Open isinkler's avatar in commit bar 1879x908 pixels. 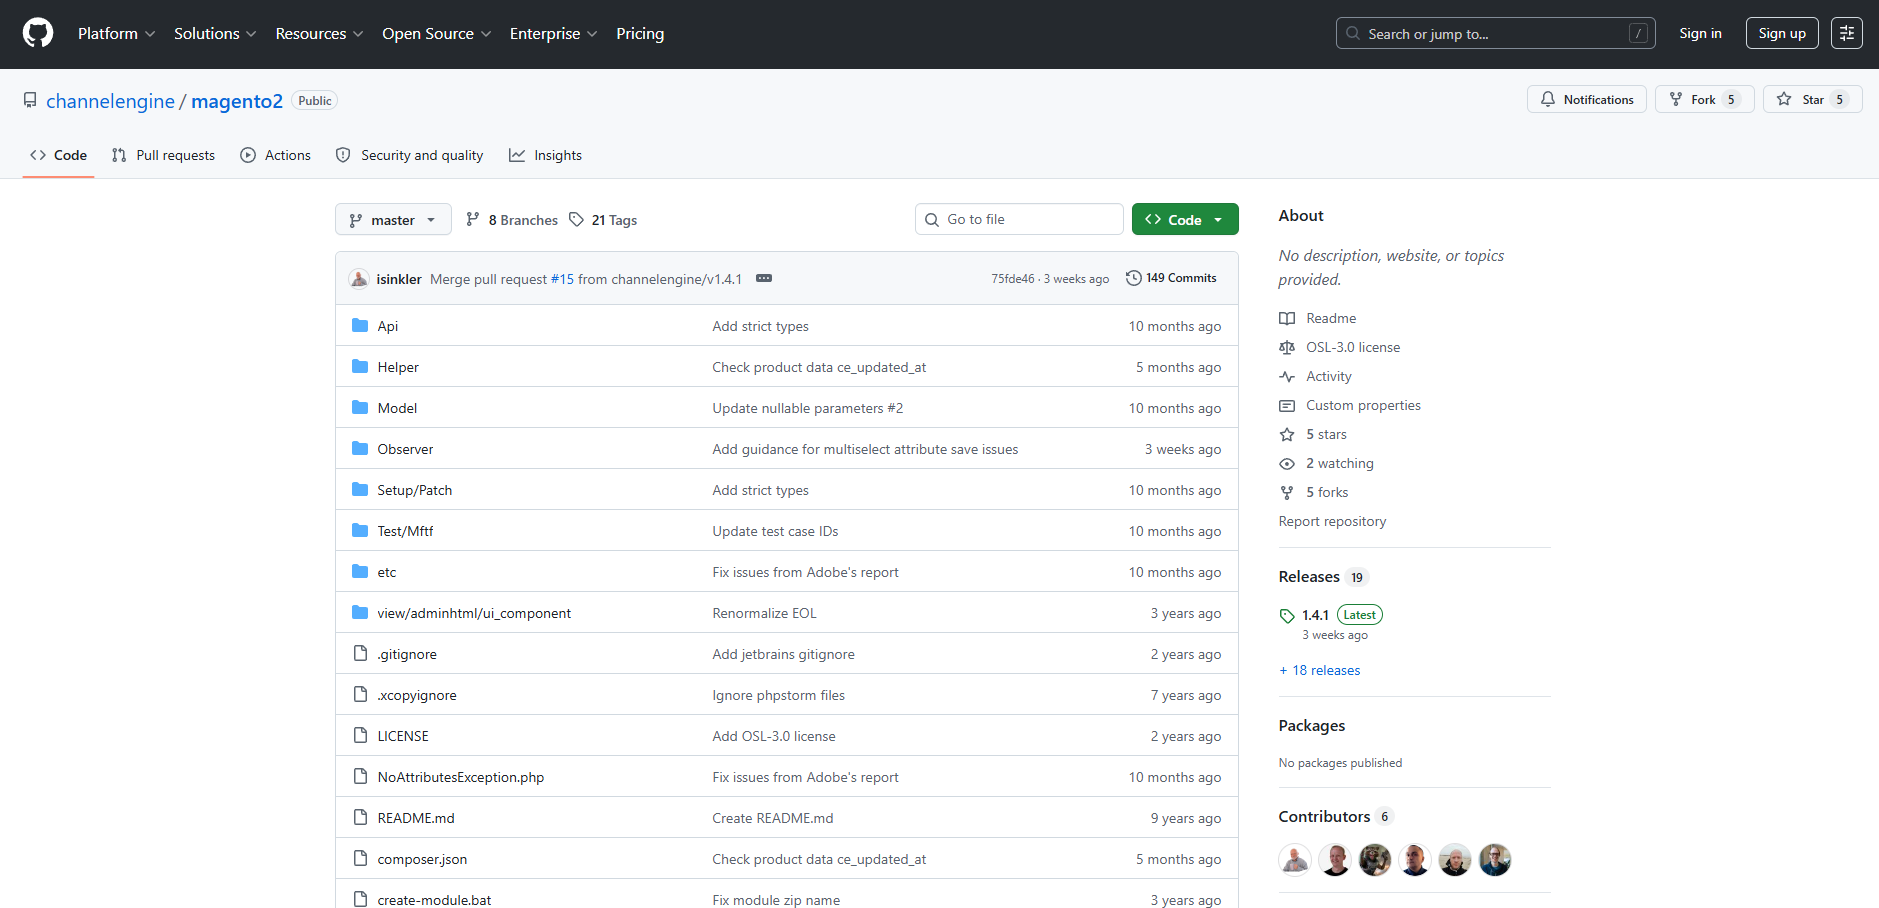(x=359, y=278)
